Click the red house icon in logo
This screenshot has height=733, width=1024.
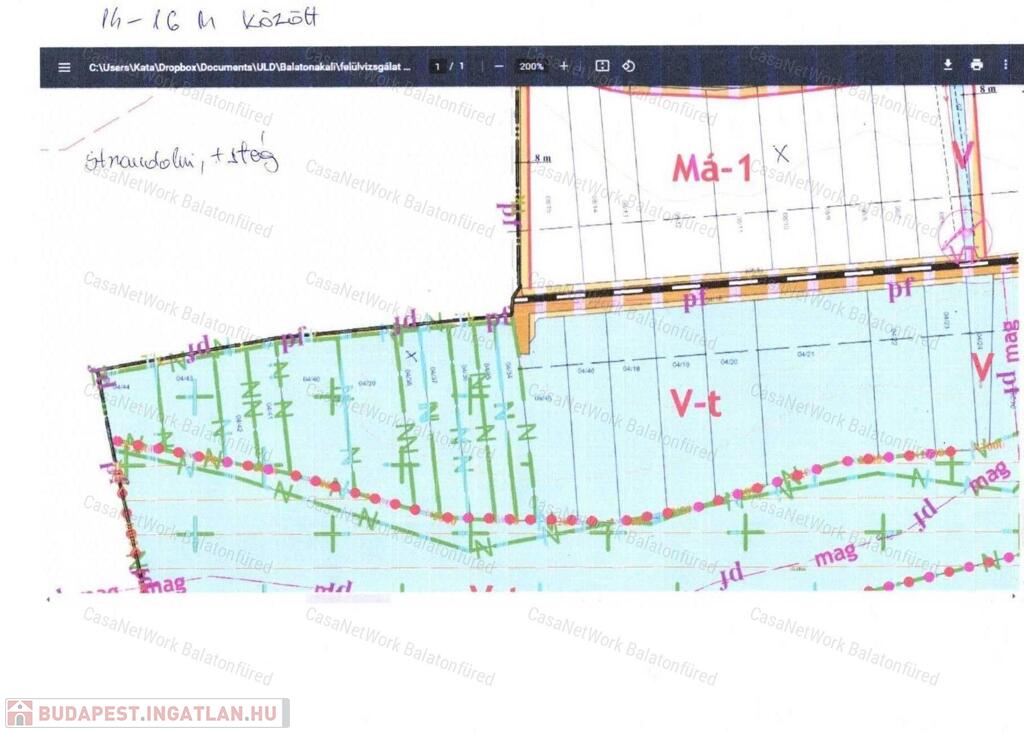point(20,713)
